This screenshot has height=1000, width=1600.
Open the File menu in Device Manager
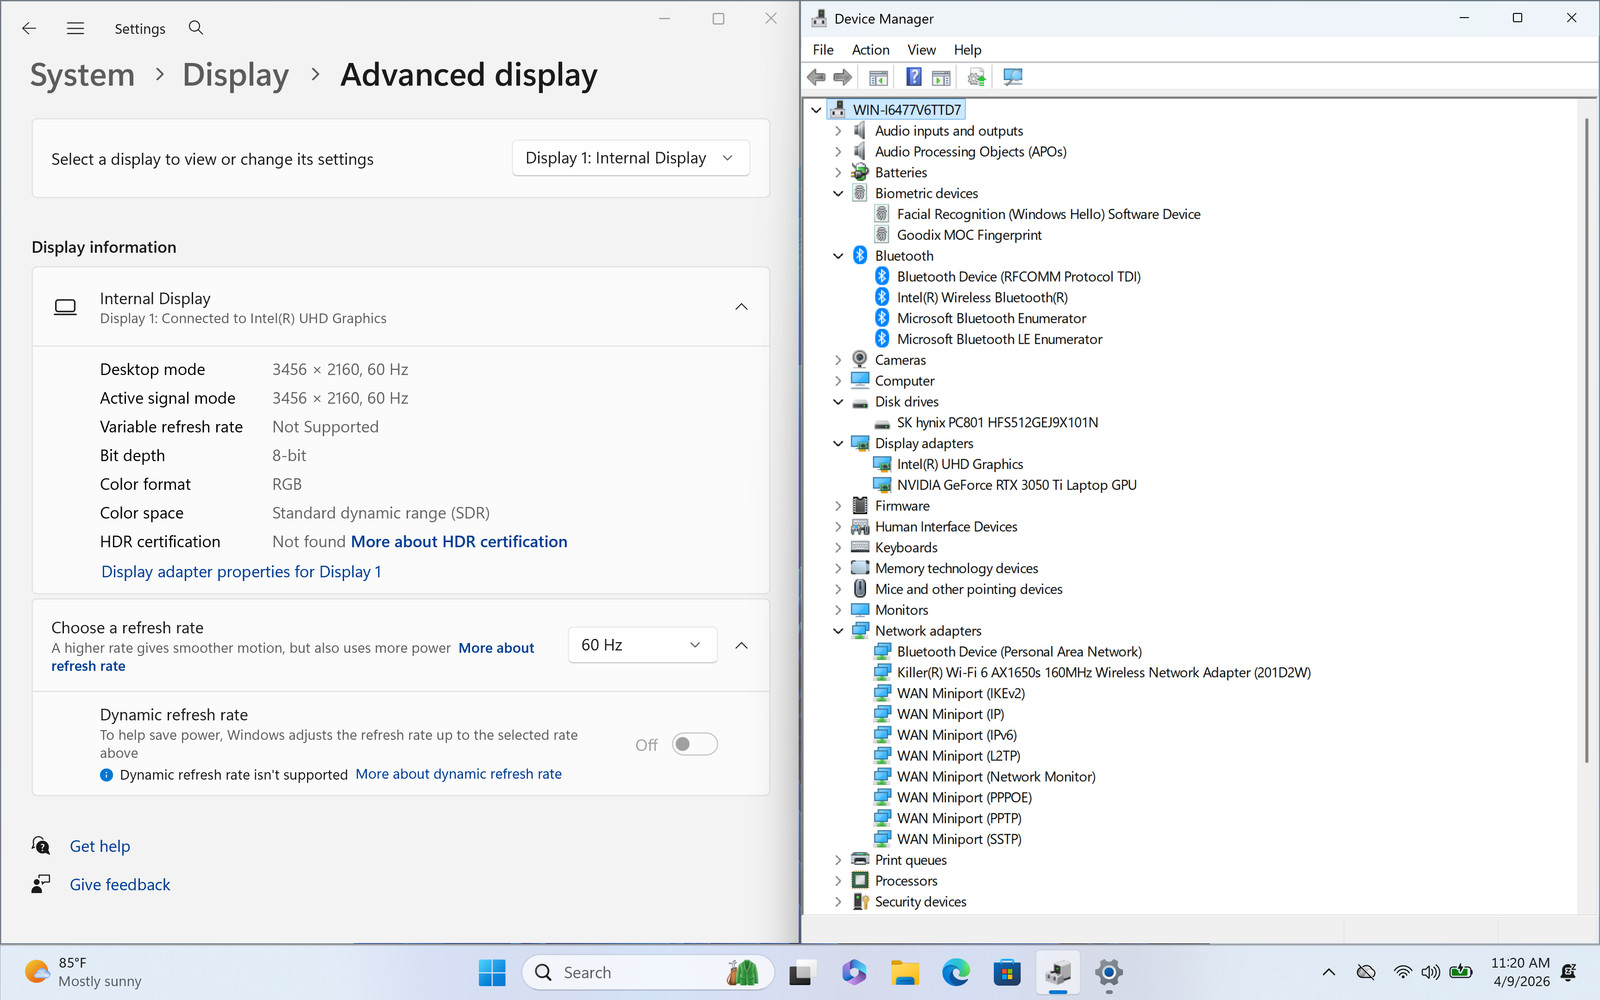823,50
